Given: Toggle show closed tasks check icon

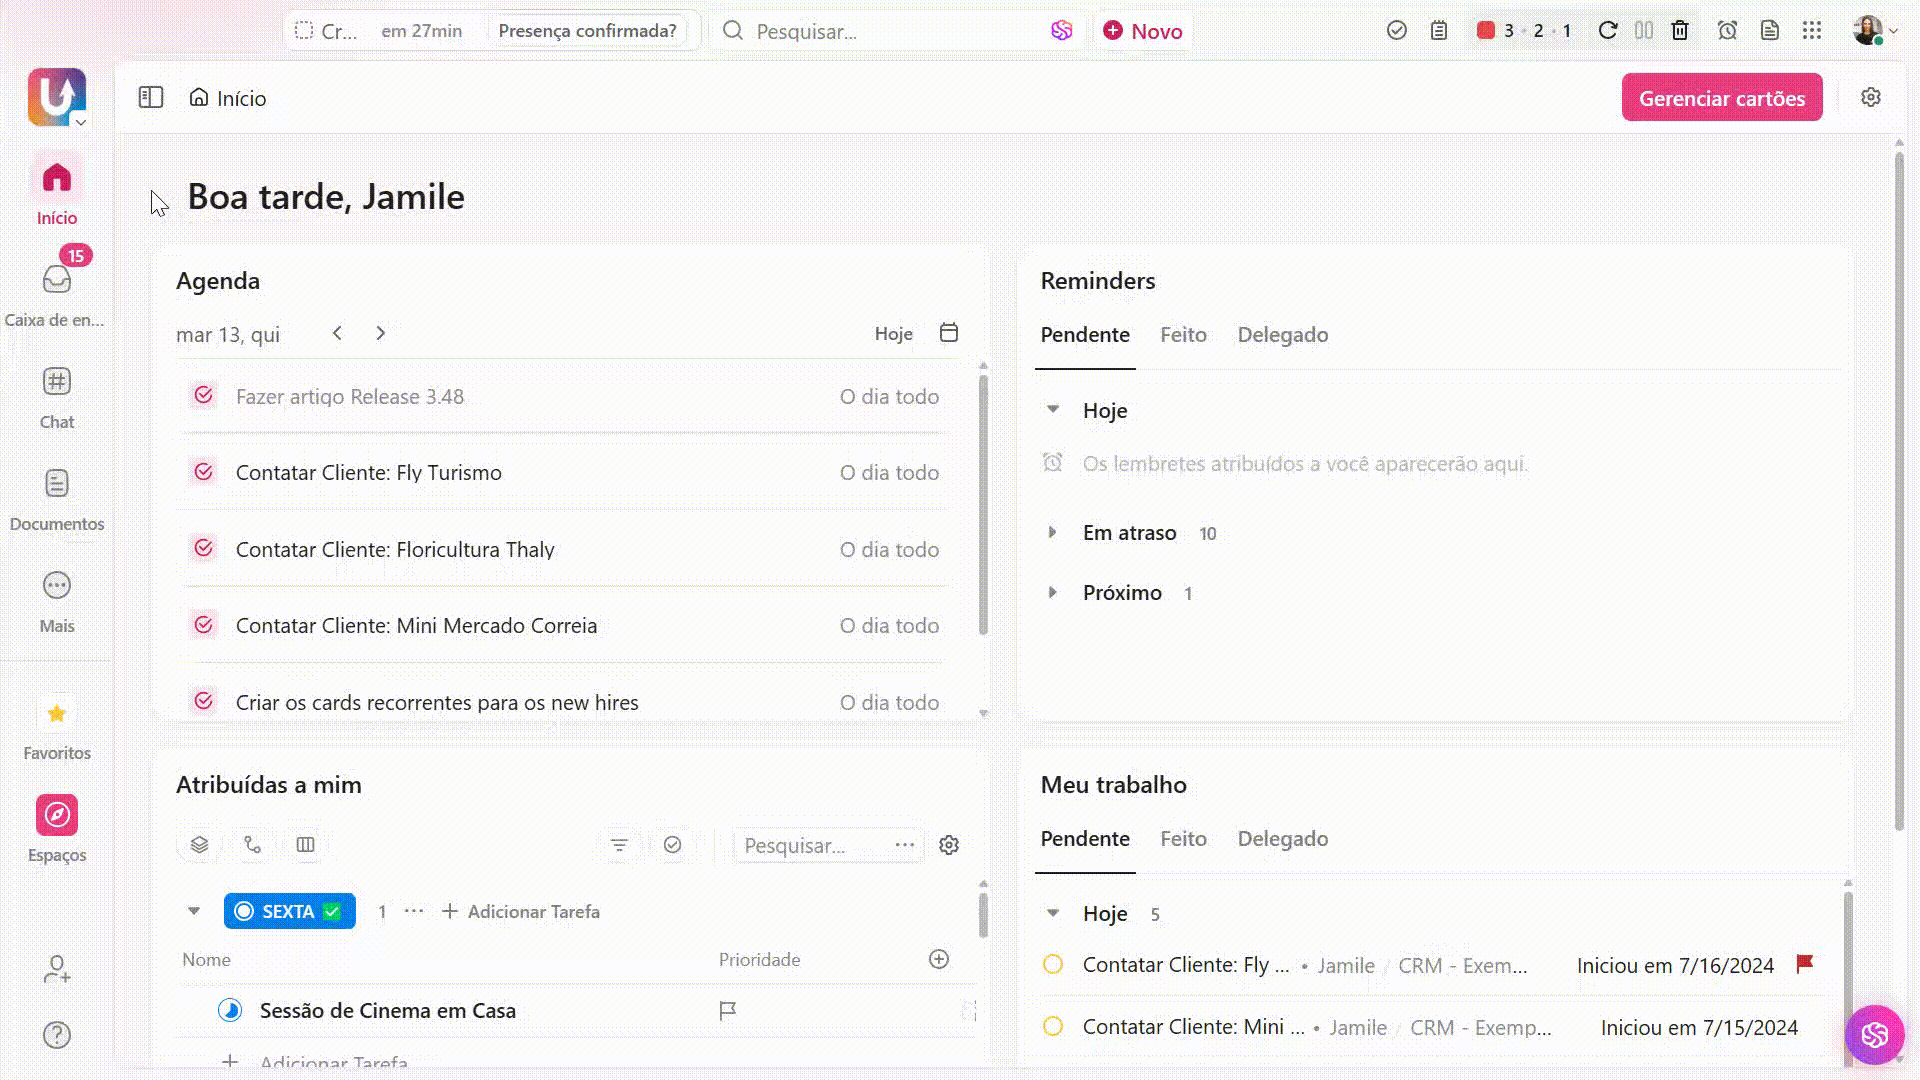Looking at the screenshot, I should (672, 845).
